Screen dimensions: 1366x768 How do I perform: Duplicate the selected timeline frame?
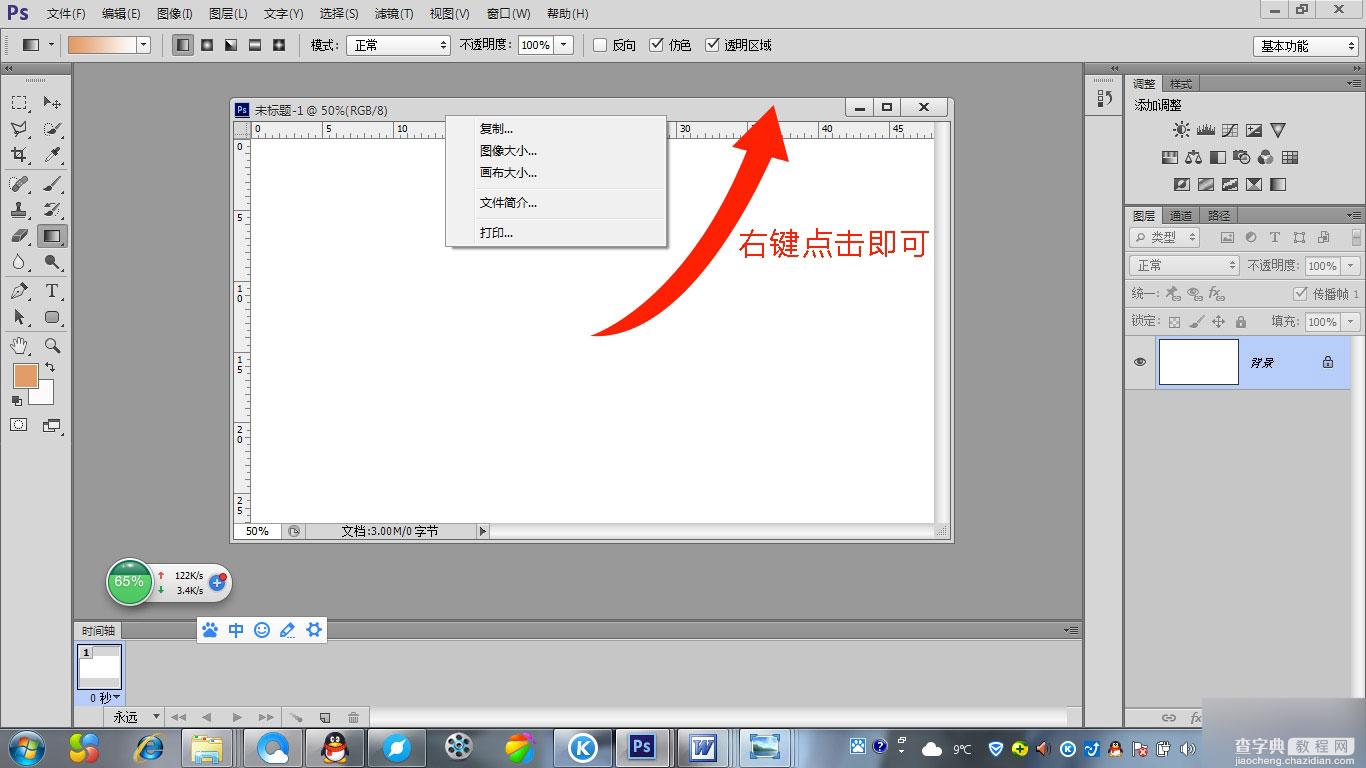[x=325, y=717]
